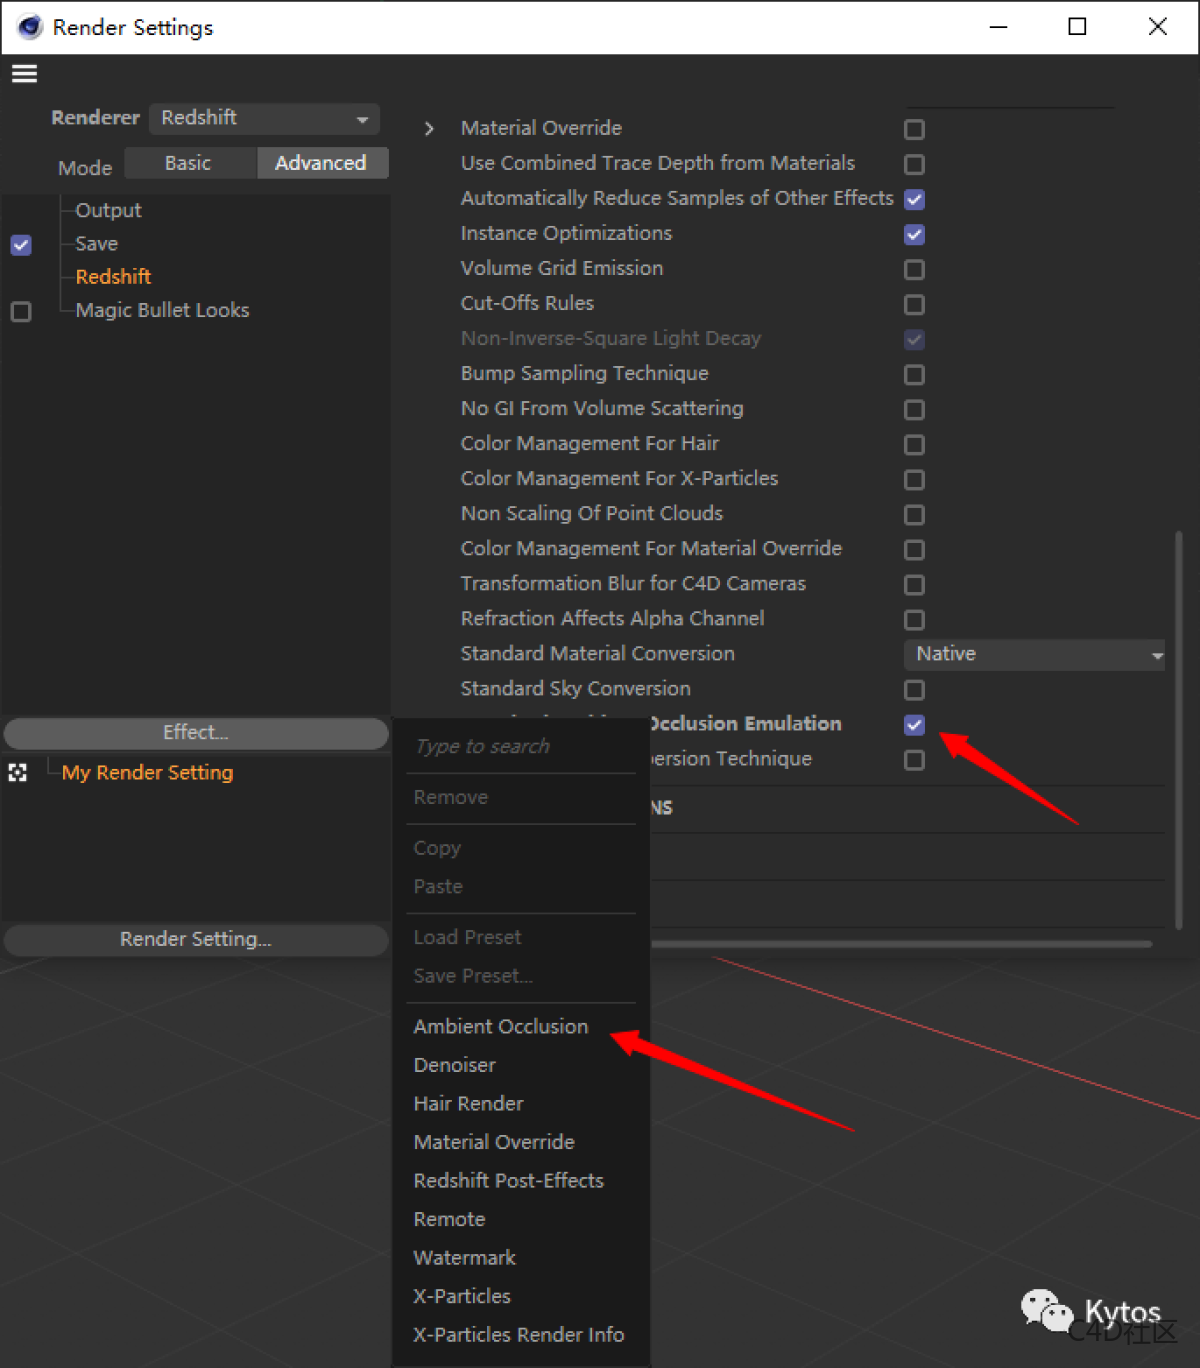Expand the Material Override section arrow

pos(429,129)
